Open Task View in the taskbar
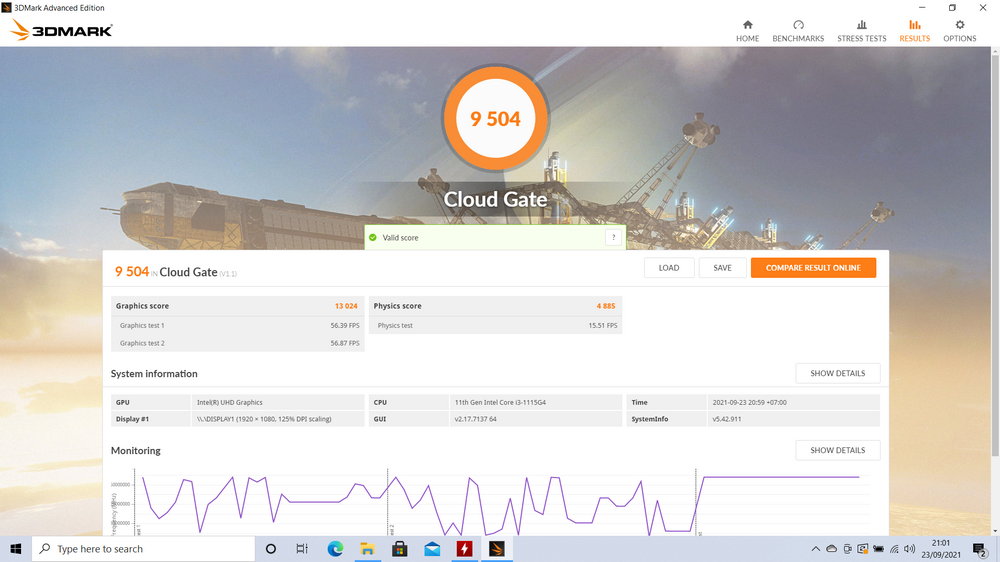The image size is (1000, 562). [302, 549]
